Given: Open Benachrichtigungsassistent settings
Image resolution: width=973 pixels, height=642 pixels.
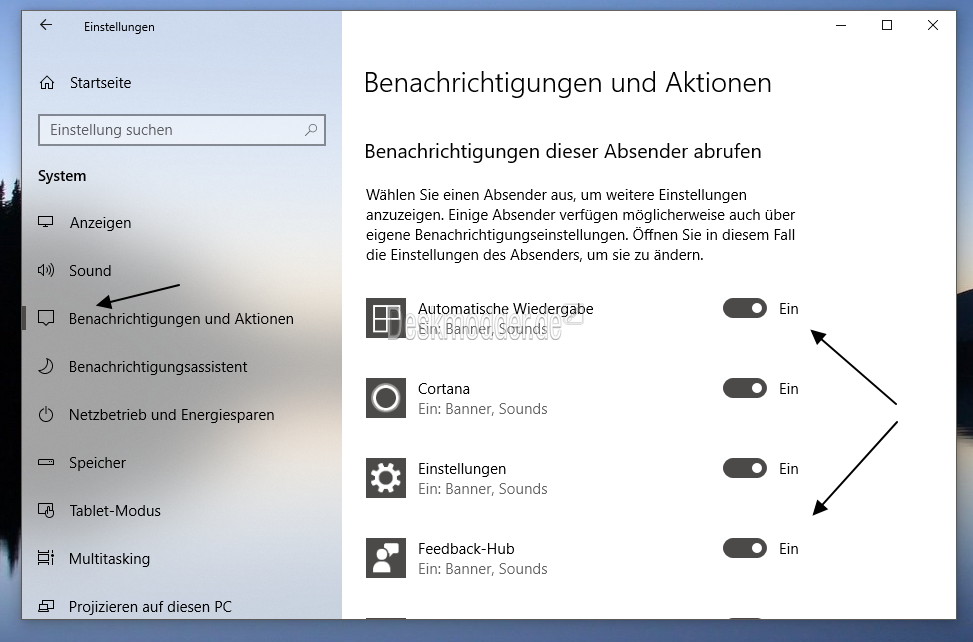Looking at the screenshot, I should 158,367.
